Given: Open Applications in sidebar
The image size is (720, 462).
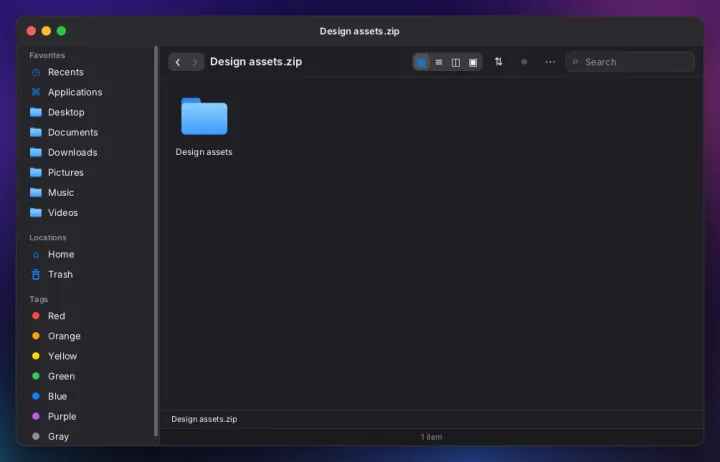Looking at the screenshot, I should coord(89,92).
